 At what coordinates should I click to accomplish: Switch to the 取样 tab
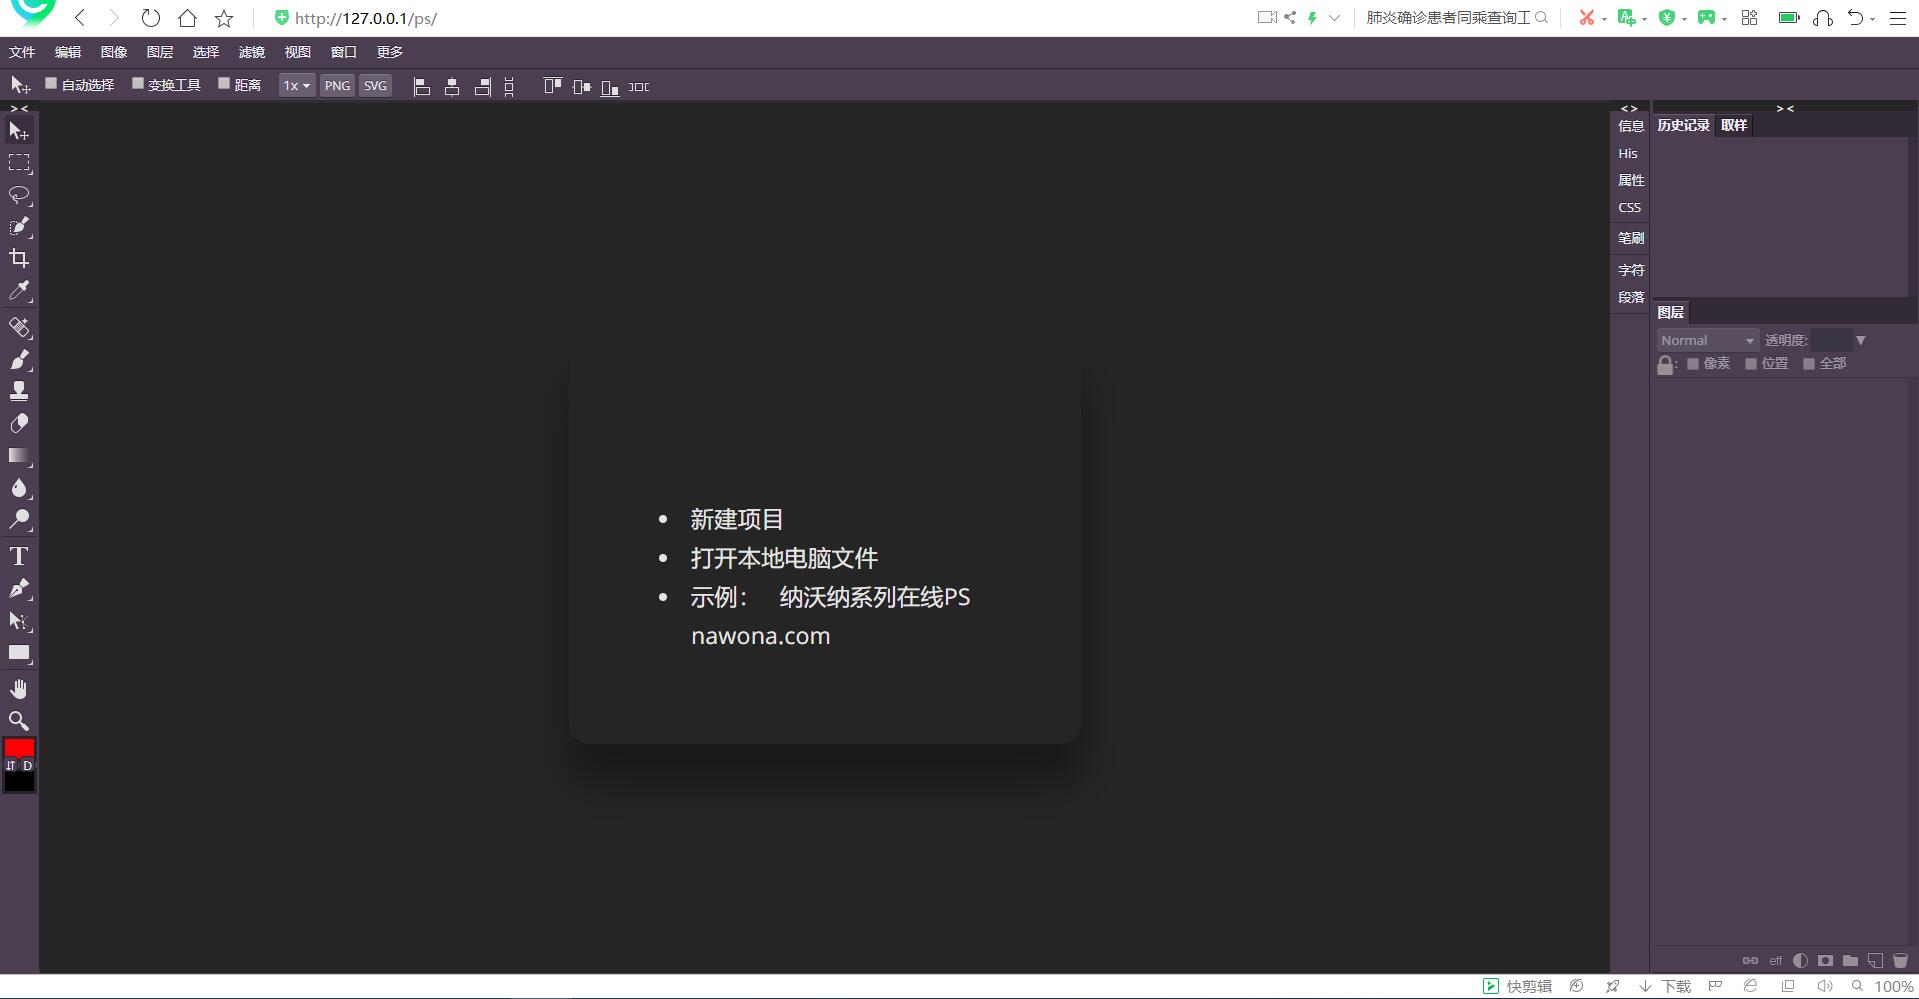[x=1733, y=125]
